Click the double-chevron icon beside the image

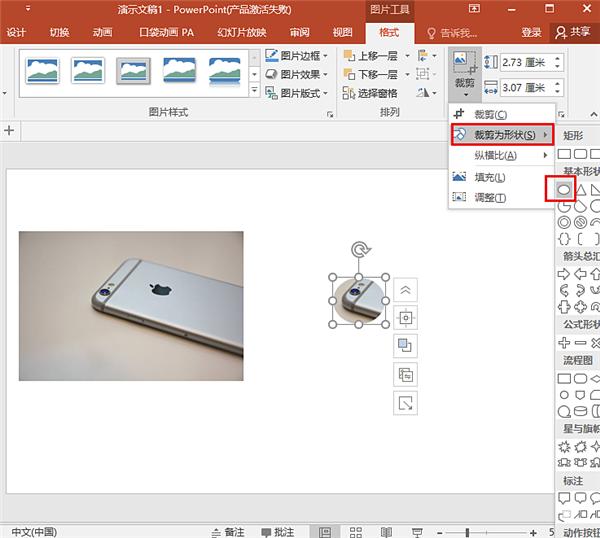pos(405,289)
